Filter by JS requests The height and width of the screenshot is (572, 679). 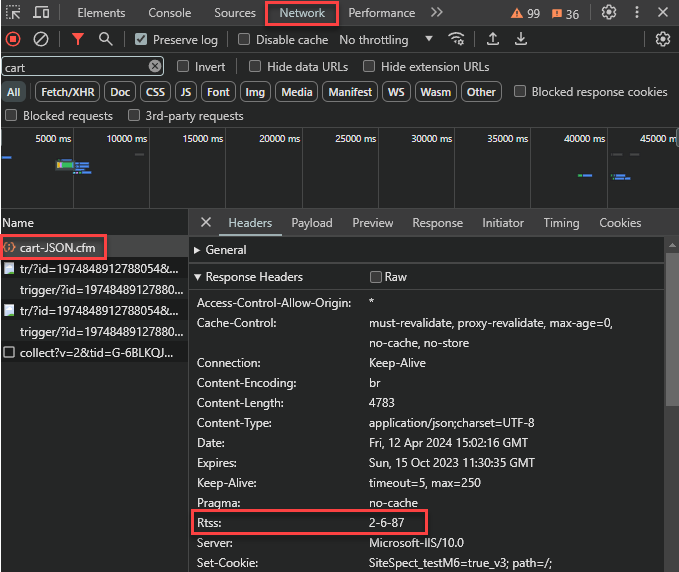coord(186,92)
